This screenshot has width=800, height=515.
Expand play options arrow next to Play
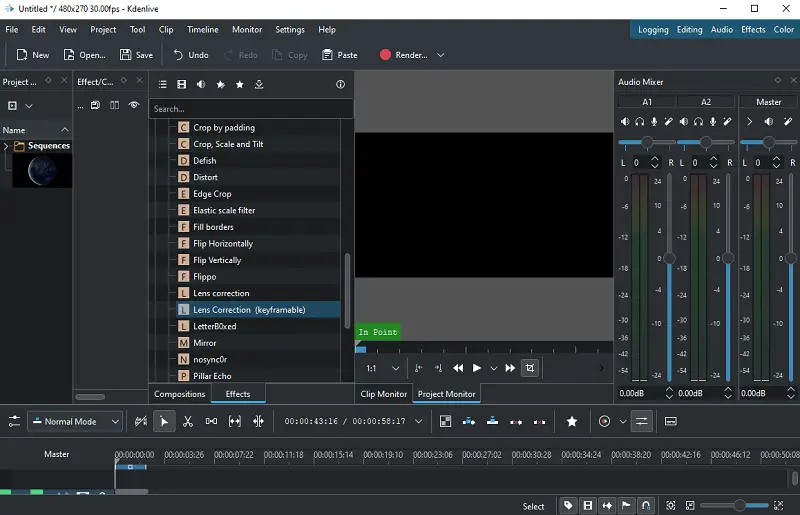(494, 368)
